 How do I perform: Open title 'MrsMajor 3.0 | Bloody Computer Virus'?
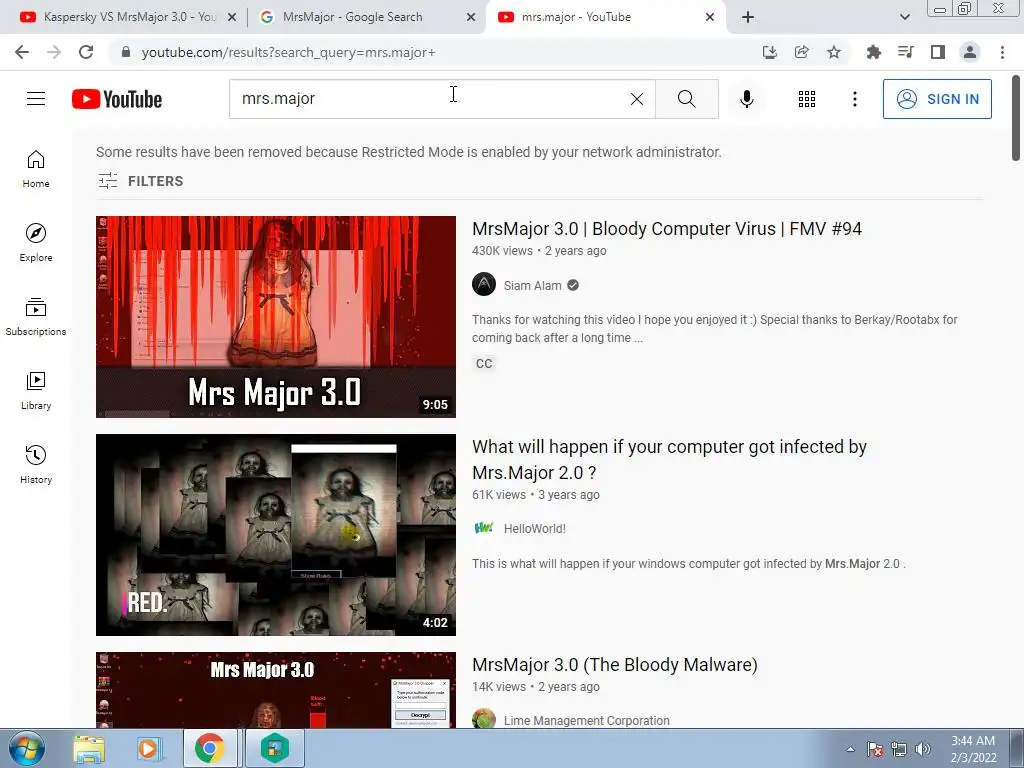(x=667, y=229)
